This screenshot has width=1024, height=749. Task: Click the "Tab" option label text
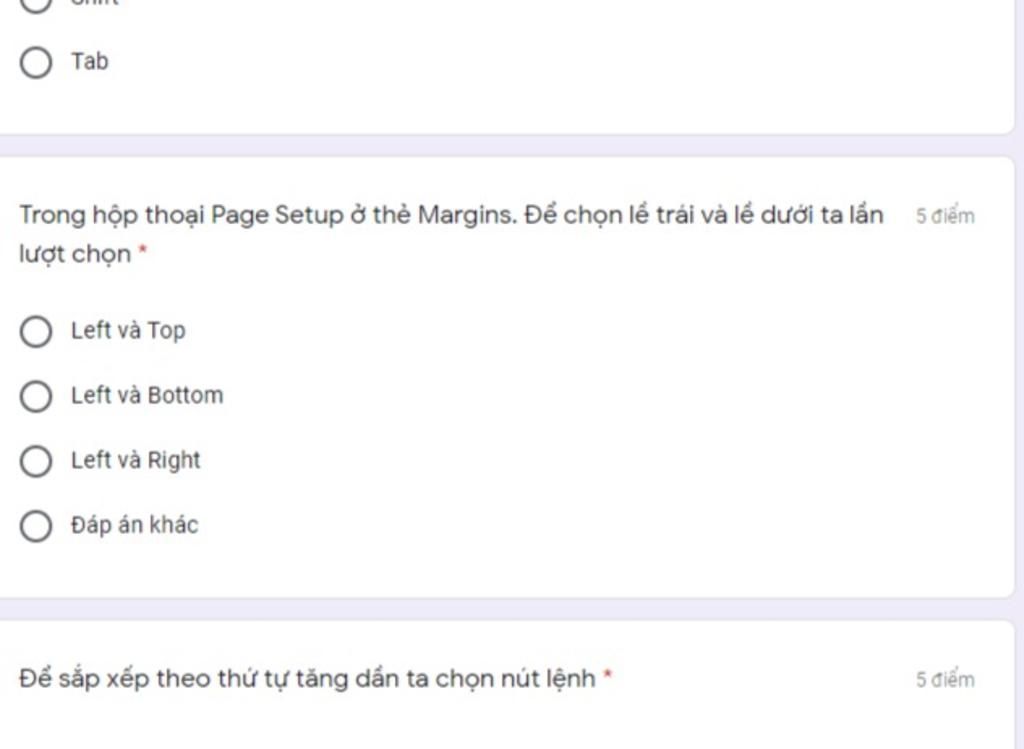point(89,62)
